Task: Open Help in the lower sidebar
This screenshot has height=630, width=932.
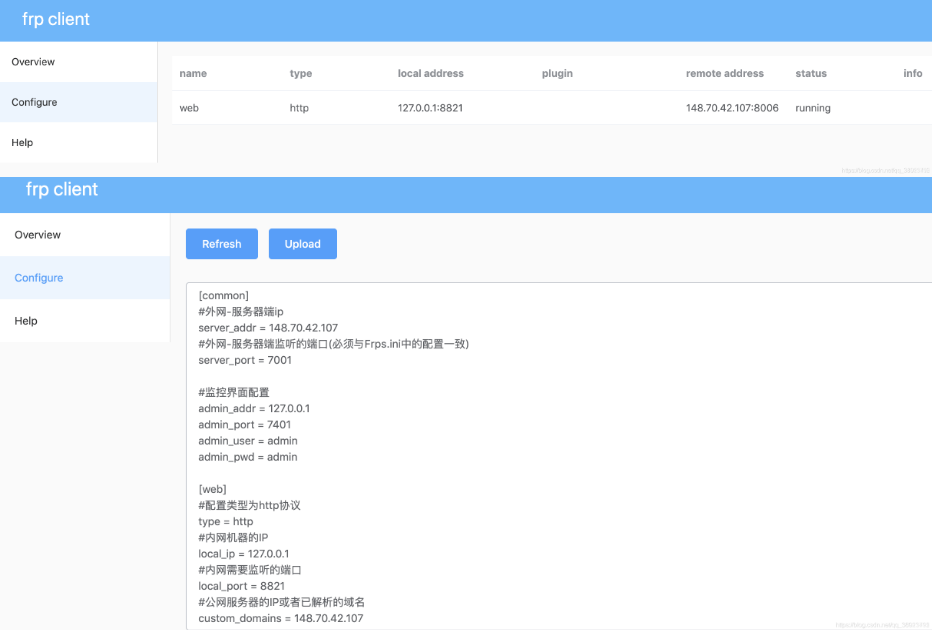Action: 85,320
